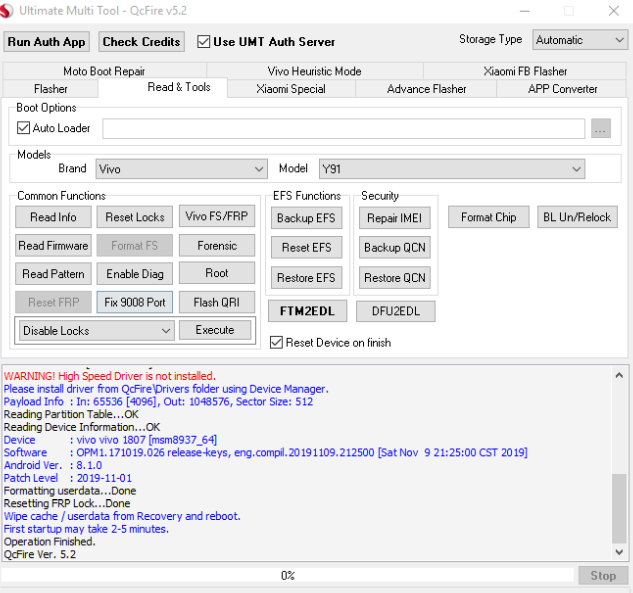Click Read Pattern button

(53, 274)
